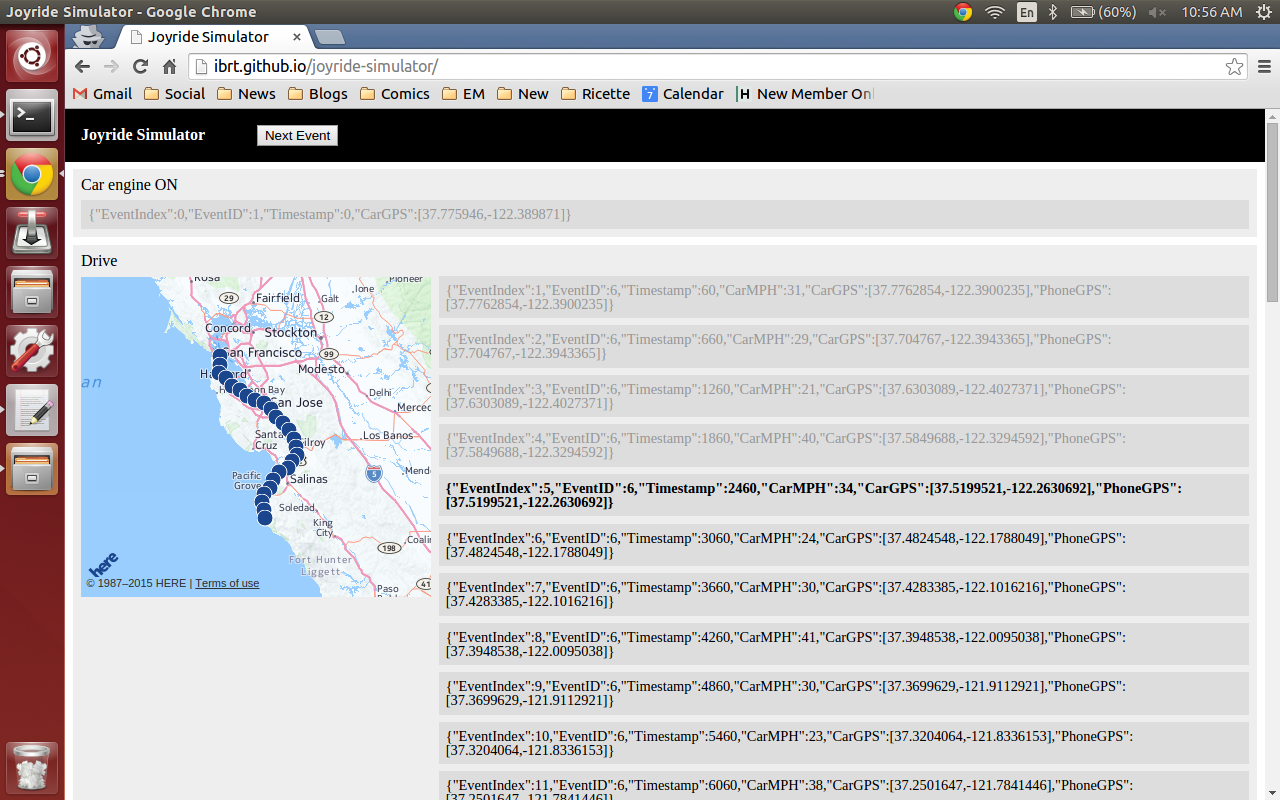This screenshot has width=1280, height=800.
Task: Select the EventIndex 7 JSON entry
Action: pyautogui.click(x=844, y=594)
